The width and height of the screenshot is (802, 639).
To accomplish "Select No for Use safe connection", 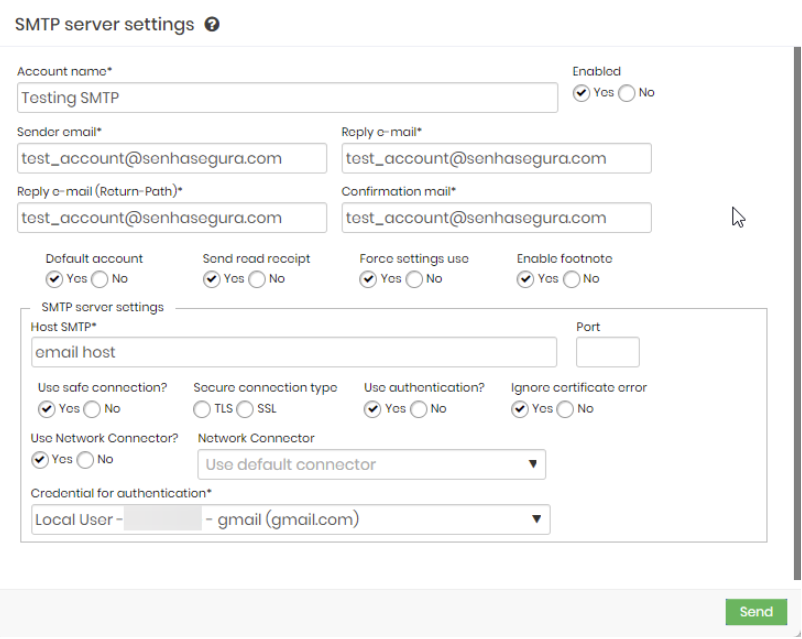I will 91,409.
